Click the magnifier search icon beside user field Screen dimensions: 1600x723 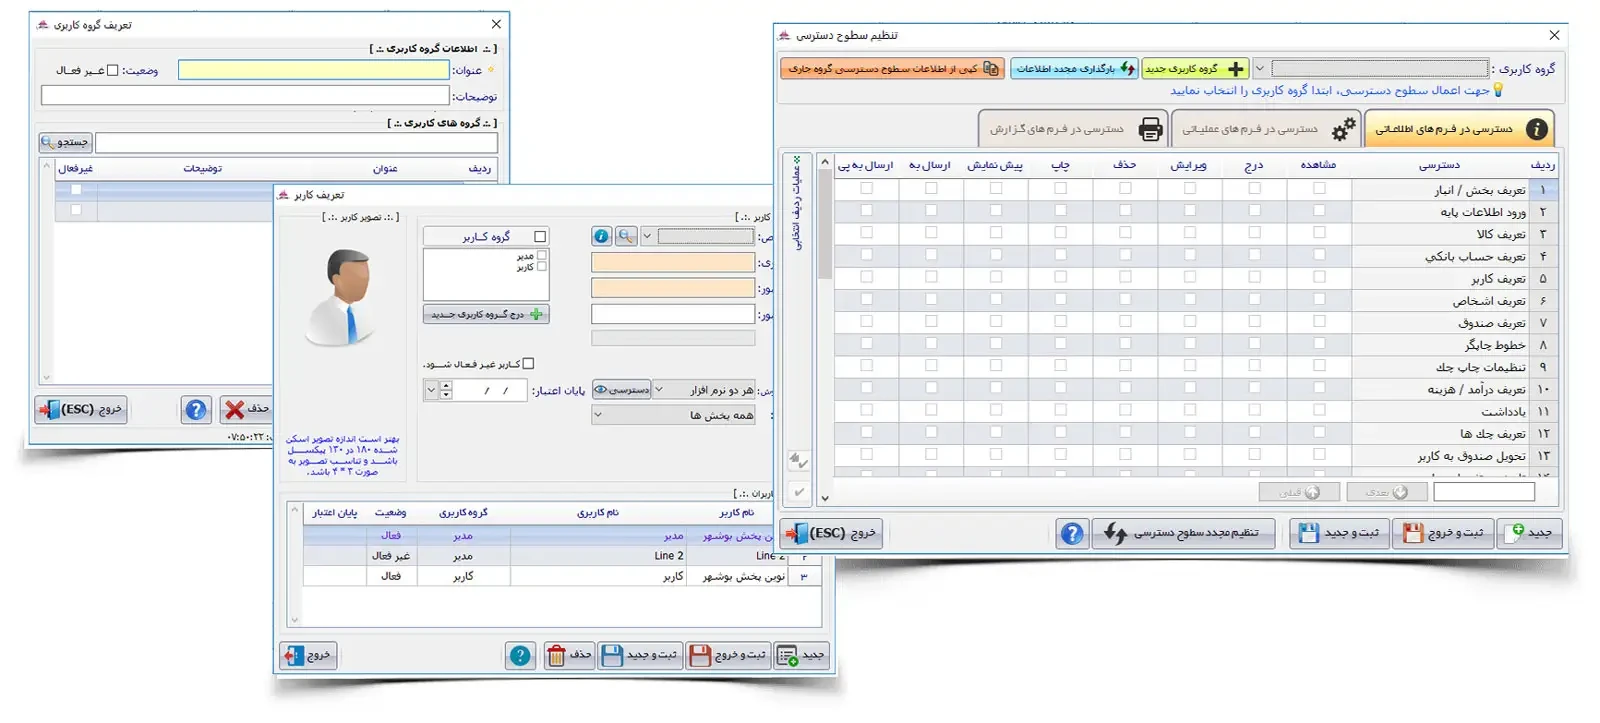626,237
